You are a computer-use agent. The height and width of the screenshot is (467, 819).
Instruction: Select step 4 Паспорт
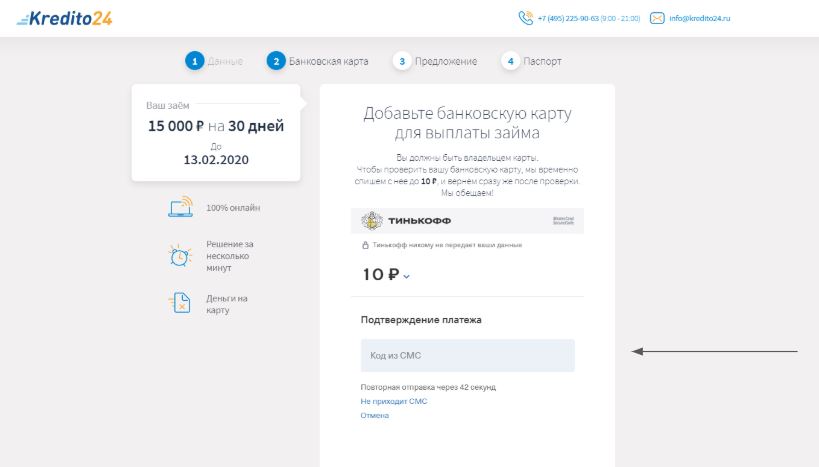tap(532, 61)
